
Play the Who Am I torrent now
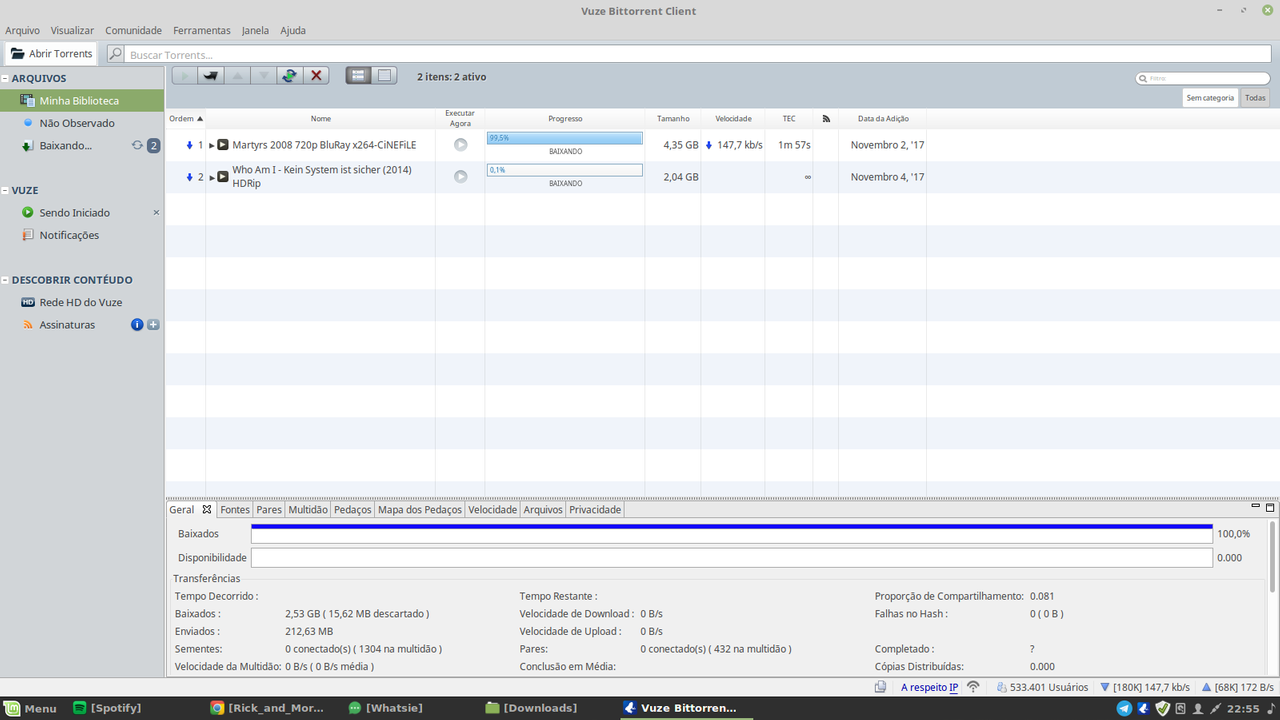(460, 177)
